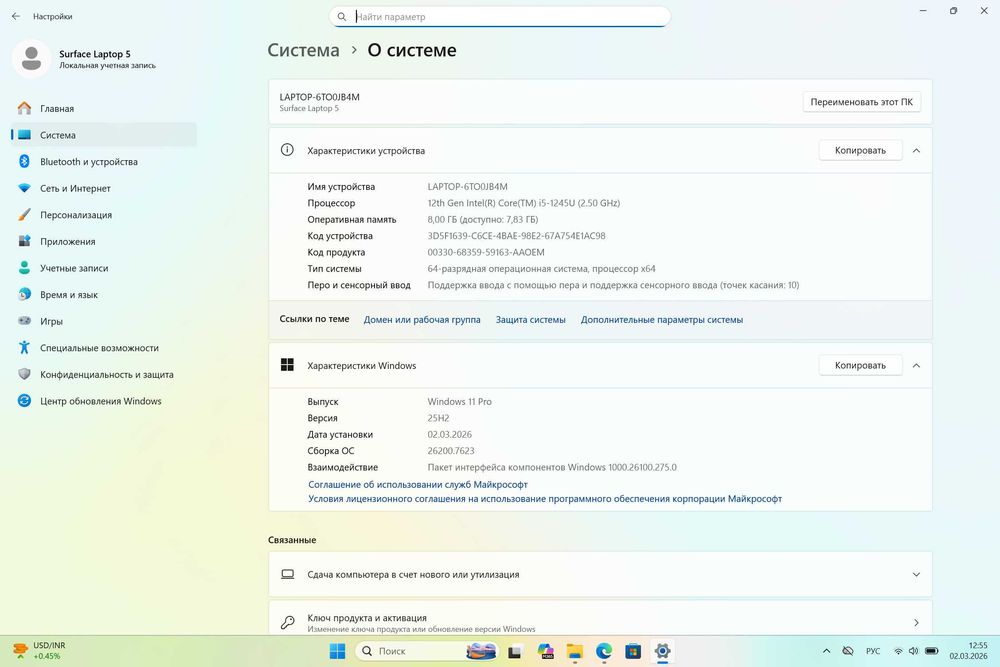Viewport: 1000px width, 667px height.
Task: Copy Windows specifications with Копировать
Action: 860,365
